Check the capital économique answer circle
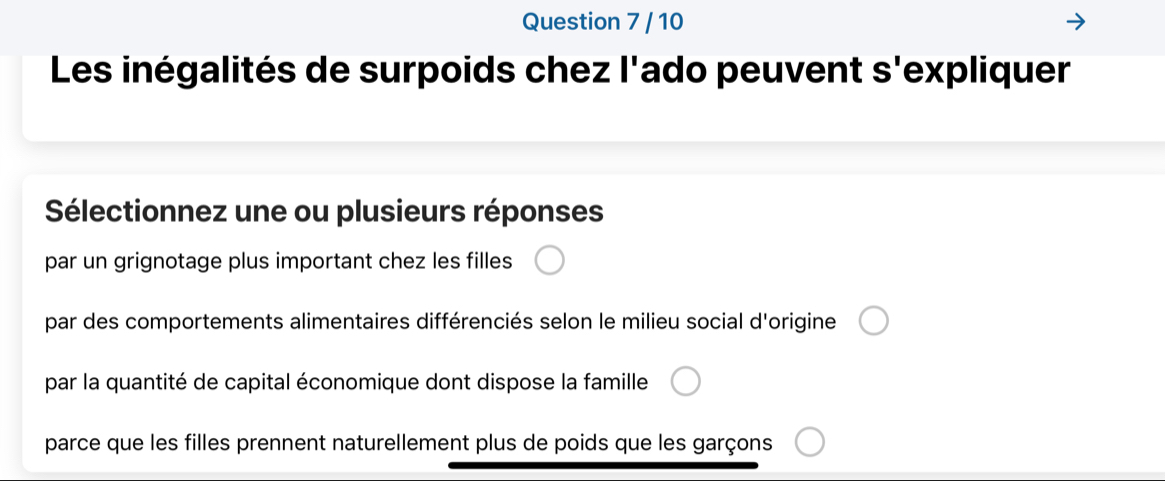Viewport: 1165px width, 481px height. [x=685, y=382]
